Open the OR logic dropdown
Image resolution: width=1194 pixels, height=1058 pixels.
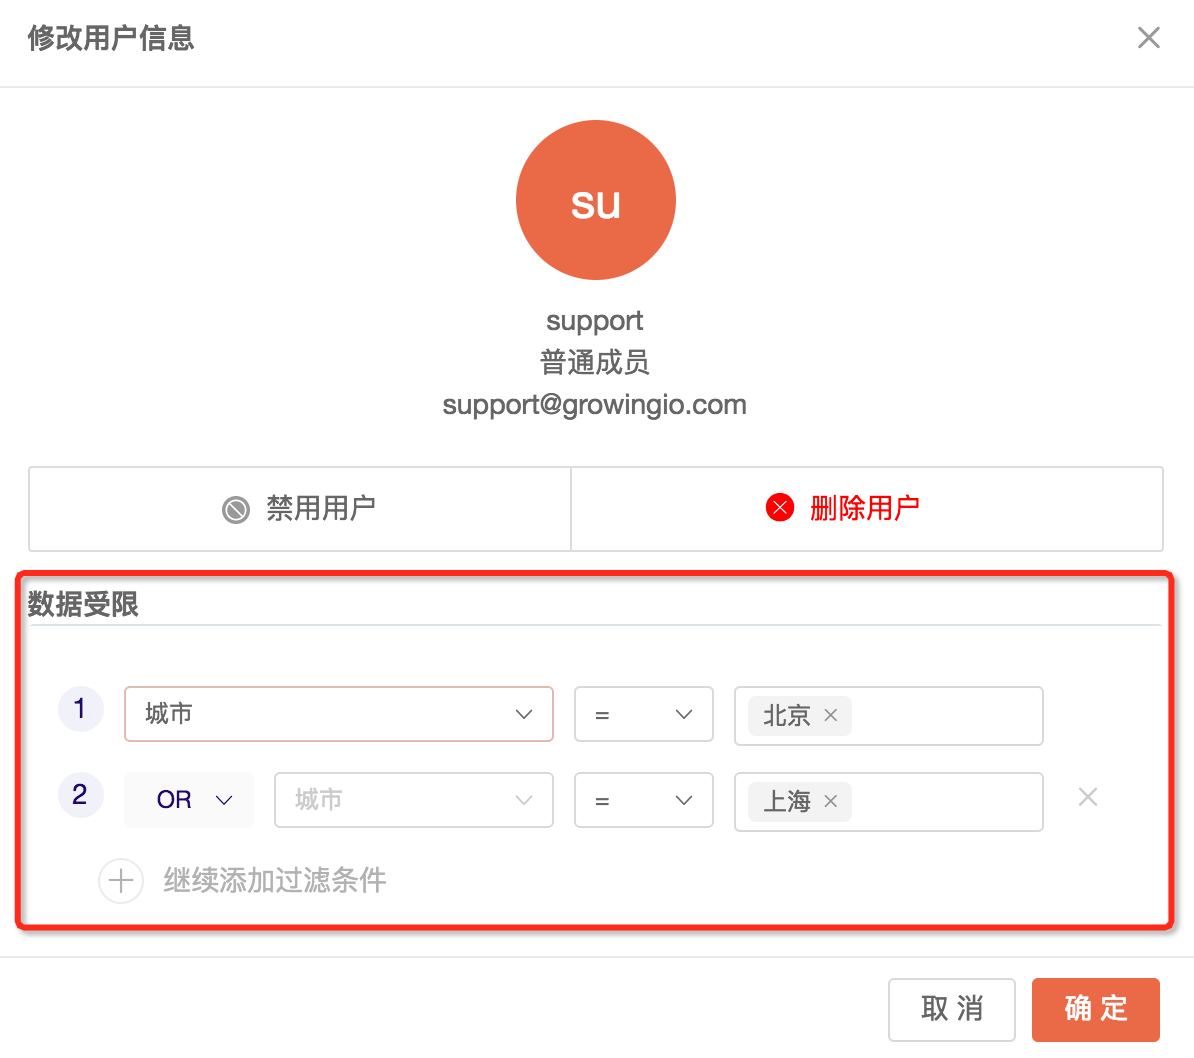[189, 800]
